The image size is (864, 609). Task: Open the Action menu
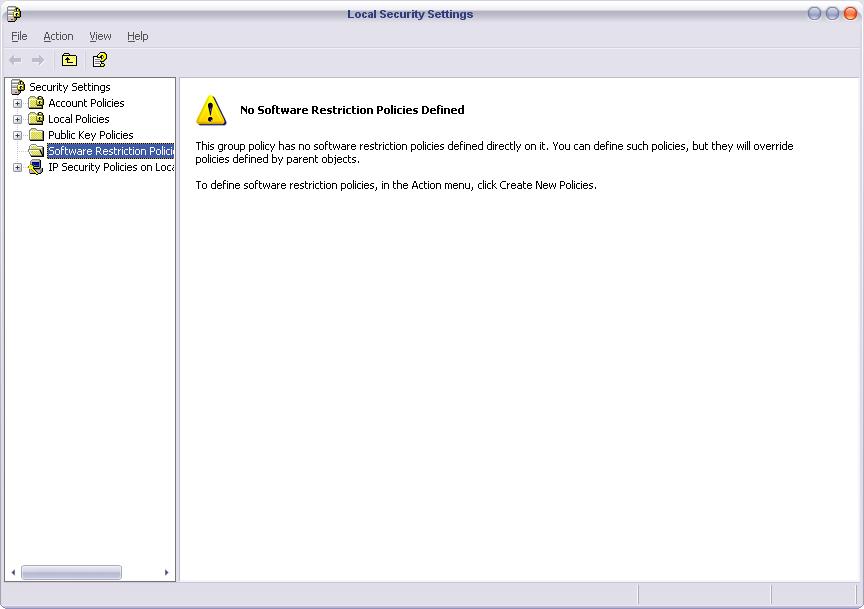(x=58, y=36)
